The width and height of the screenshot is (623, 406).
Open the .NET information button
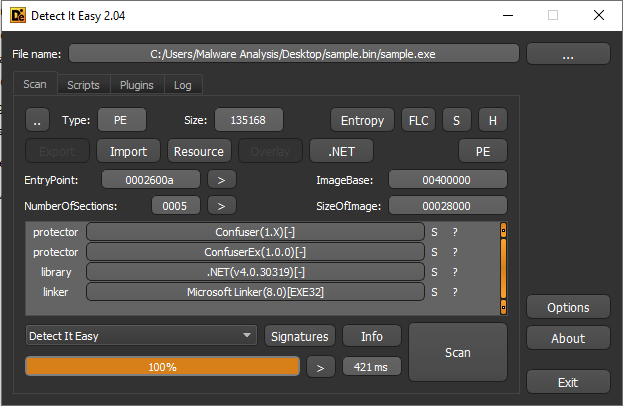coord(341,151)
